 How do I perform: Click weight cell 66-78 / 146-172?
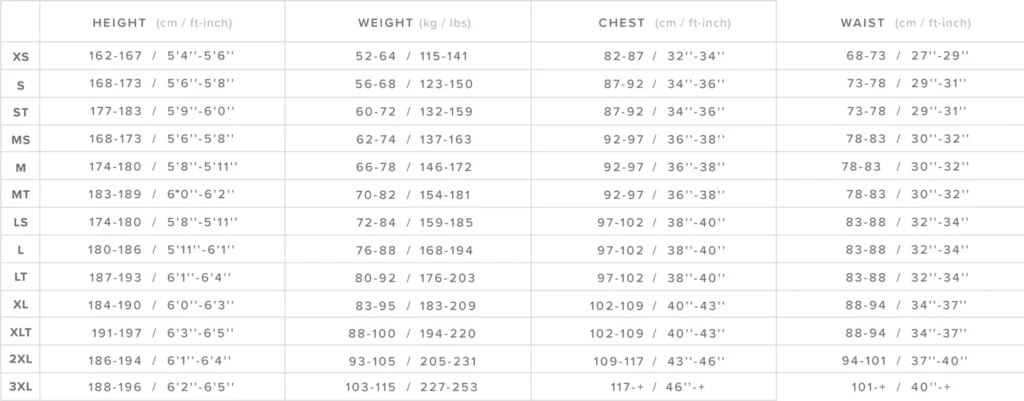[414, 167]
